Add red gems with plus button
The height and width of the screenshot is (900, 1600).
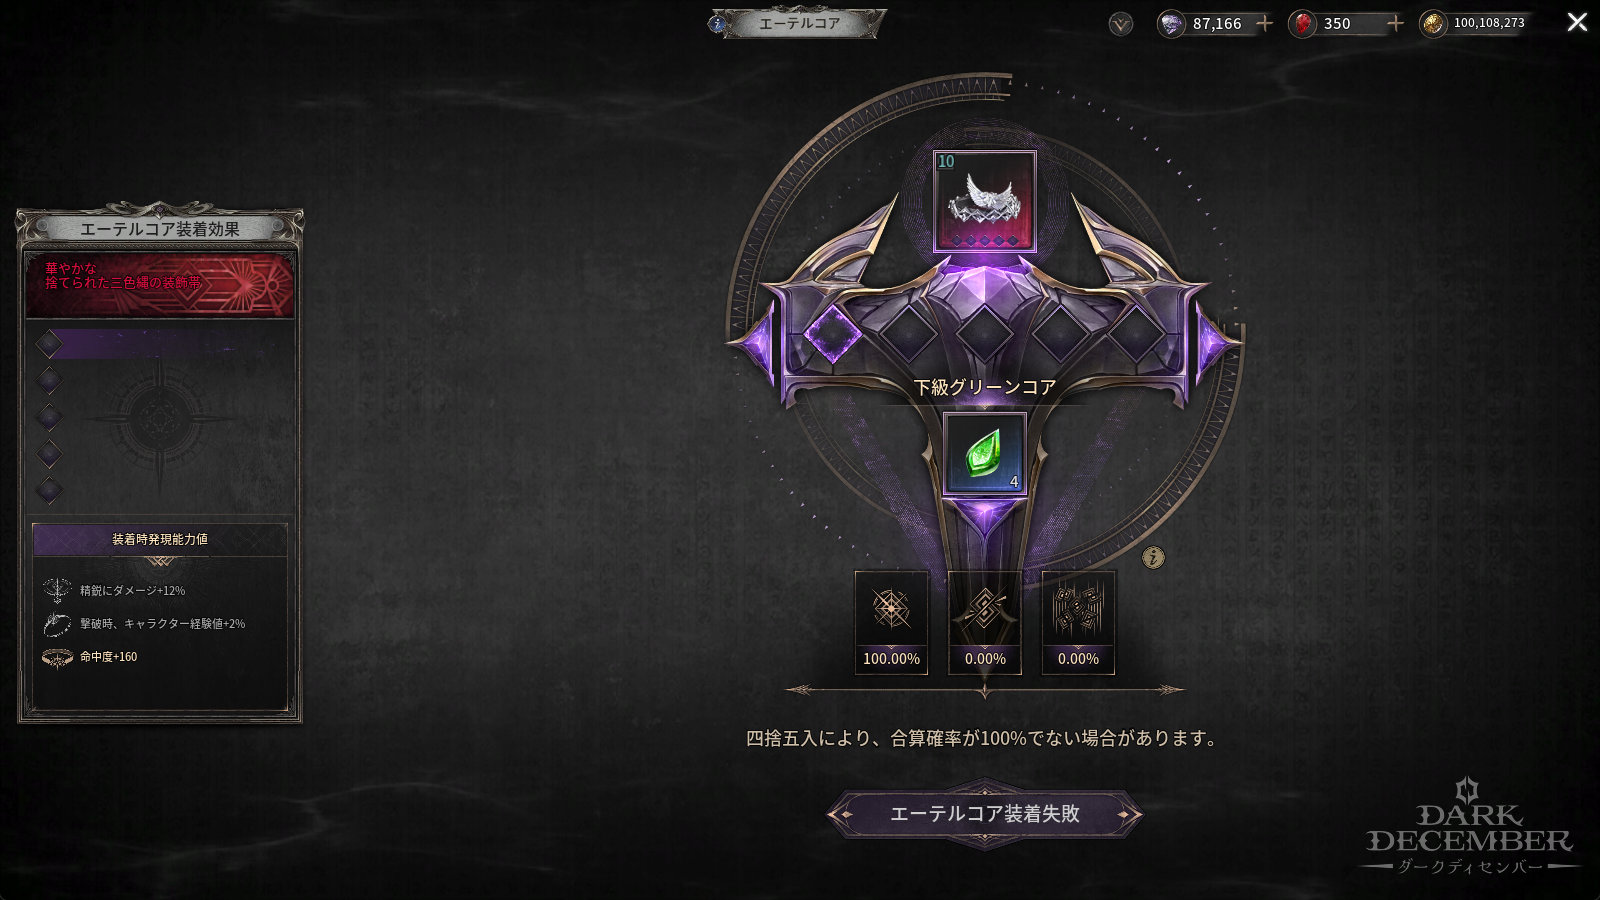(1395, 23)
